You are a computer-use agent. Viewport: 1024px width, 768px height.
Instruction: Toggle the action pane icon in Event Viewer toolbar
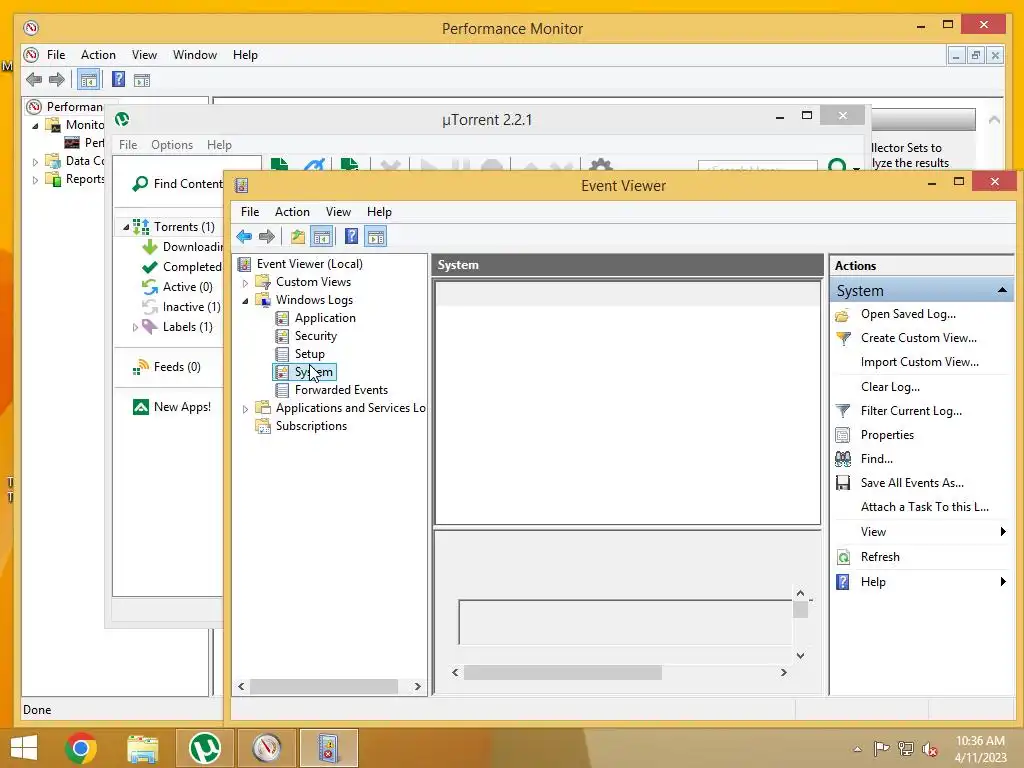coord(376,236)
